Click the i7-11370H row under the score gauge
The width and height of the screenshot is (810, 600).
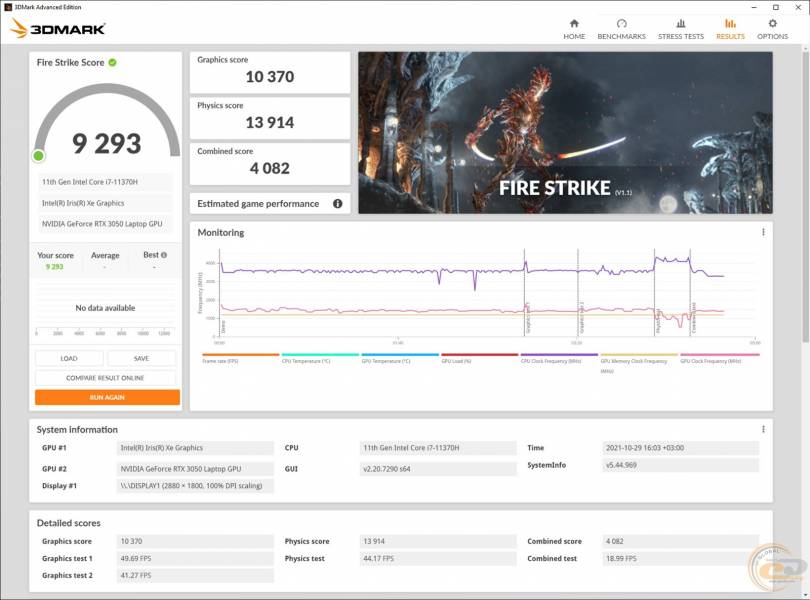click(105, 182)
